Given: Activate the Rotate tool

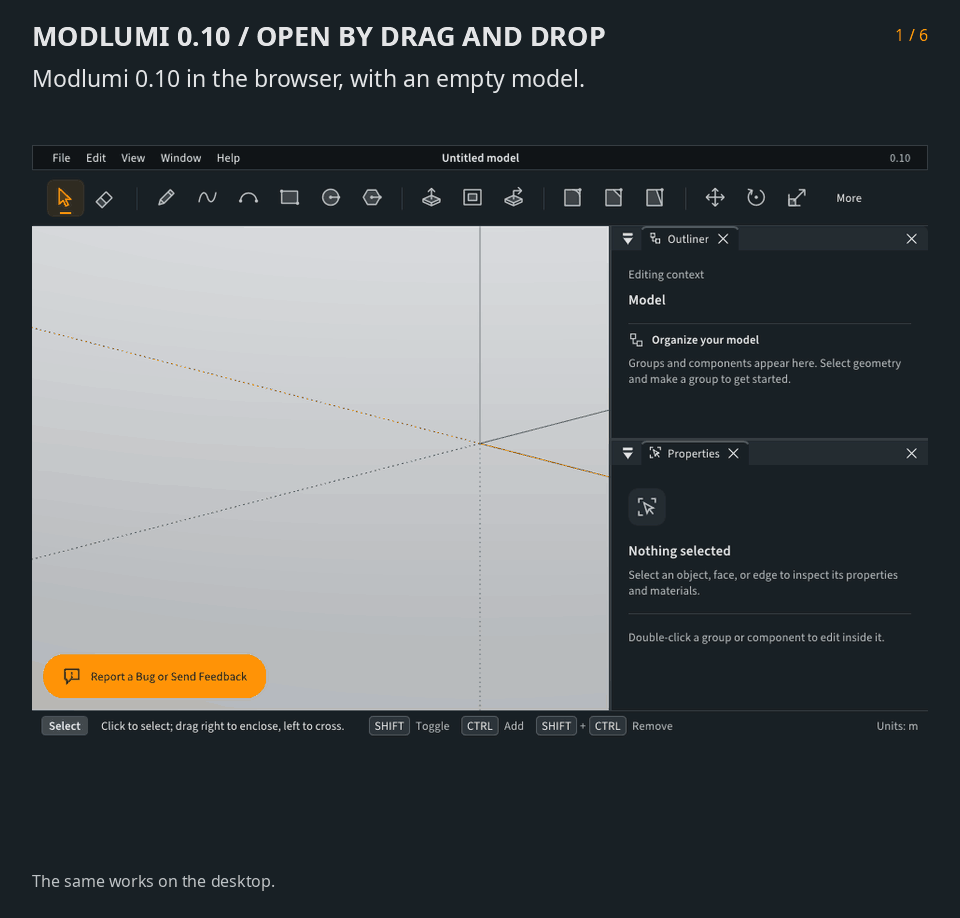Looking at the screenshot, I should [x=756, y=198].
